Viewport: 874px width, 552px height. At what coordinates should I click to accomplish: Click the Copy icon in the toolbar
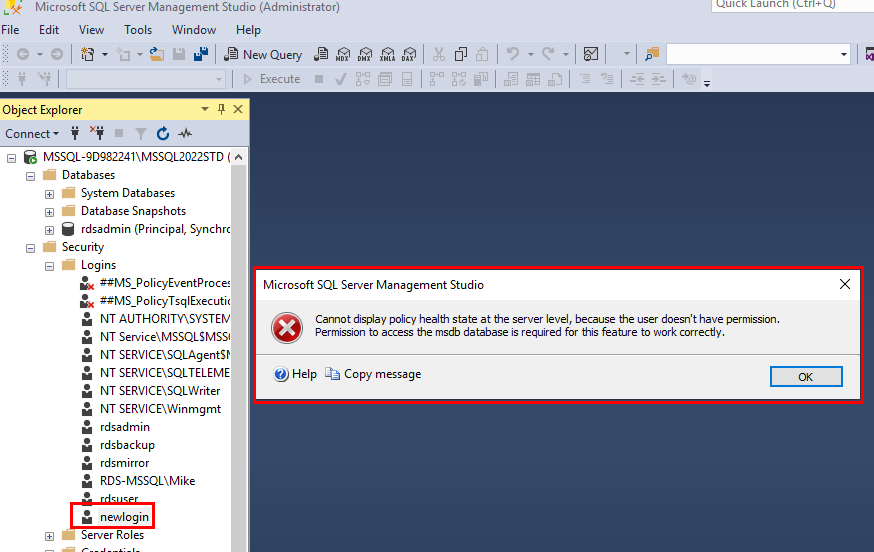tap(460, 54)
